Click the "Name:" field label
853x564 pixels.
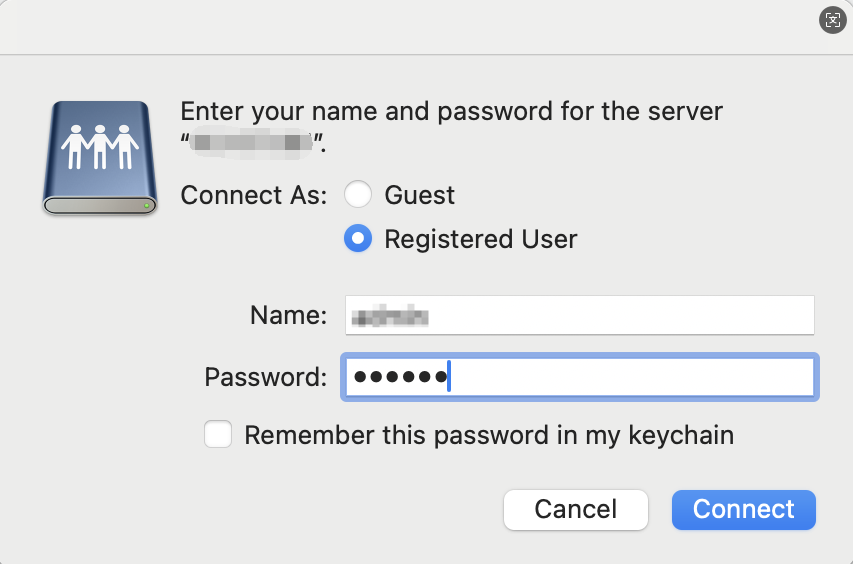[x=288, y=316]
